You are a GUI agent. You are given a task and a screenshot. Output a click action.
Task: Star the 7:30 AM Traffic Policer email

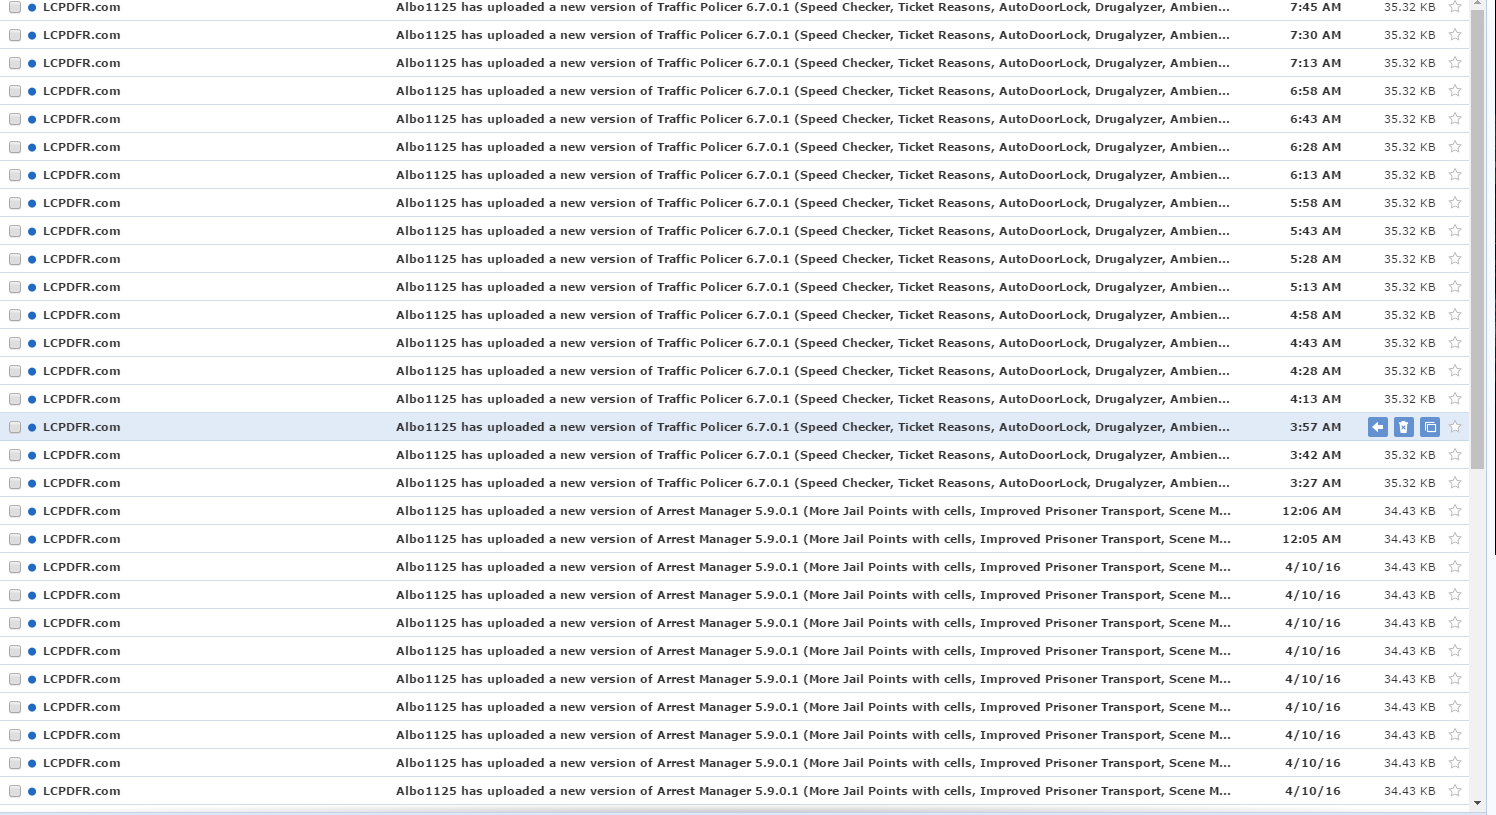[1455, 35]
